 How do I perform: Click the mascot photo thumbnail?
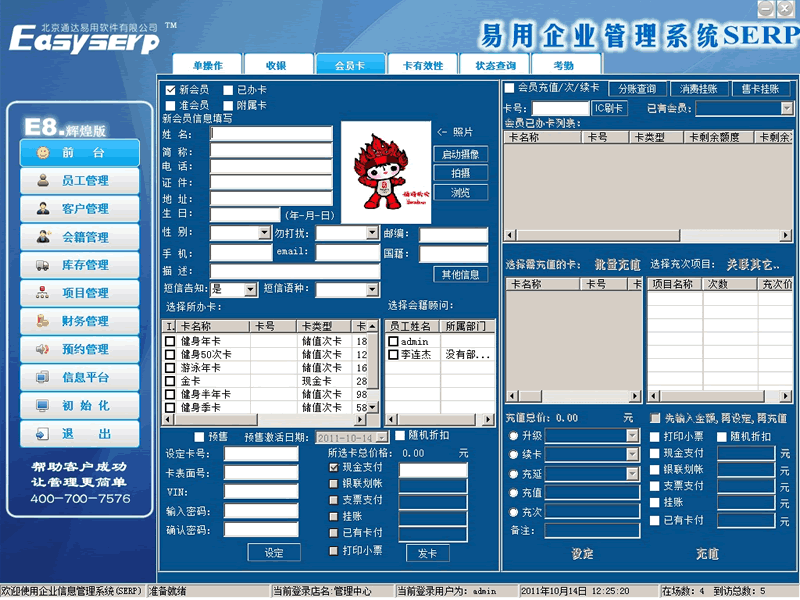[386, 172]
